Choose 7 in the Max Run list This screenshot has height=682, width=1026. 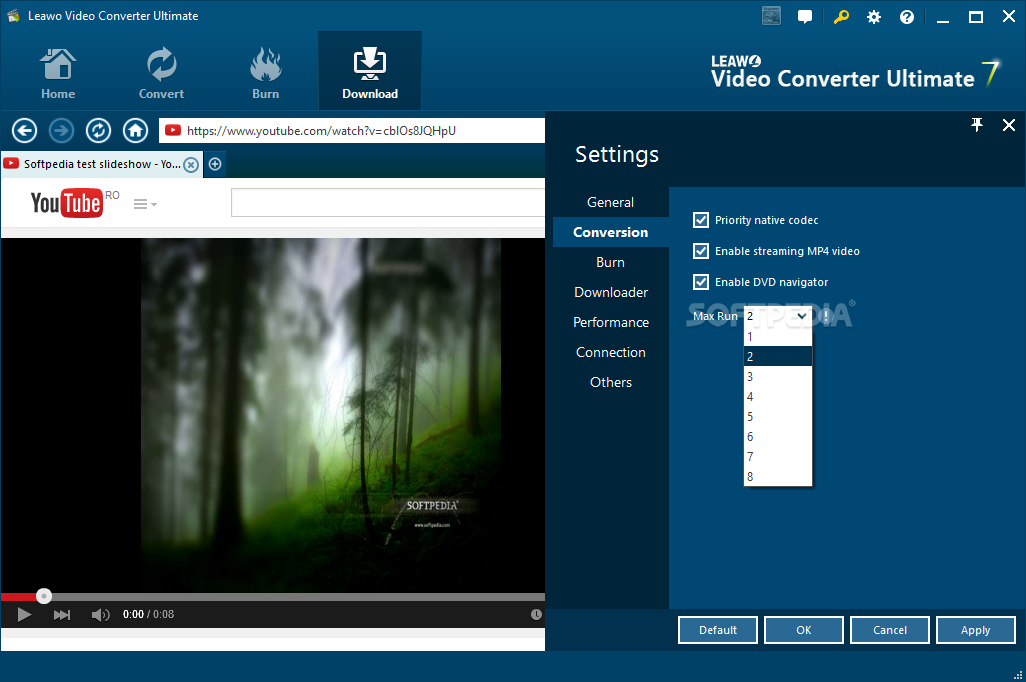click(778, 457)
